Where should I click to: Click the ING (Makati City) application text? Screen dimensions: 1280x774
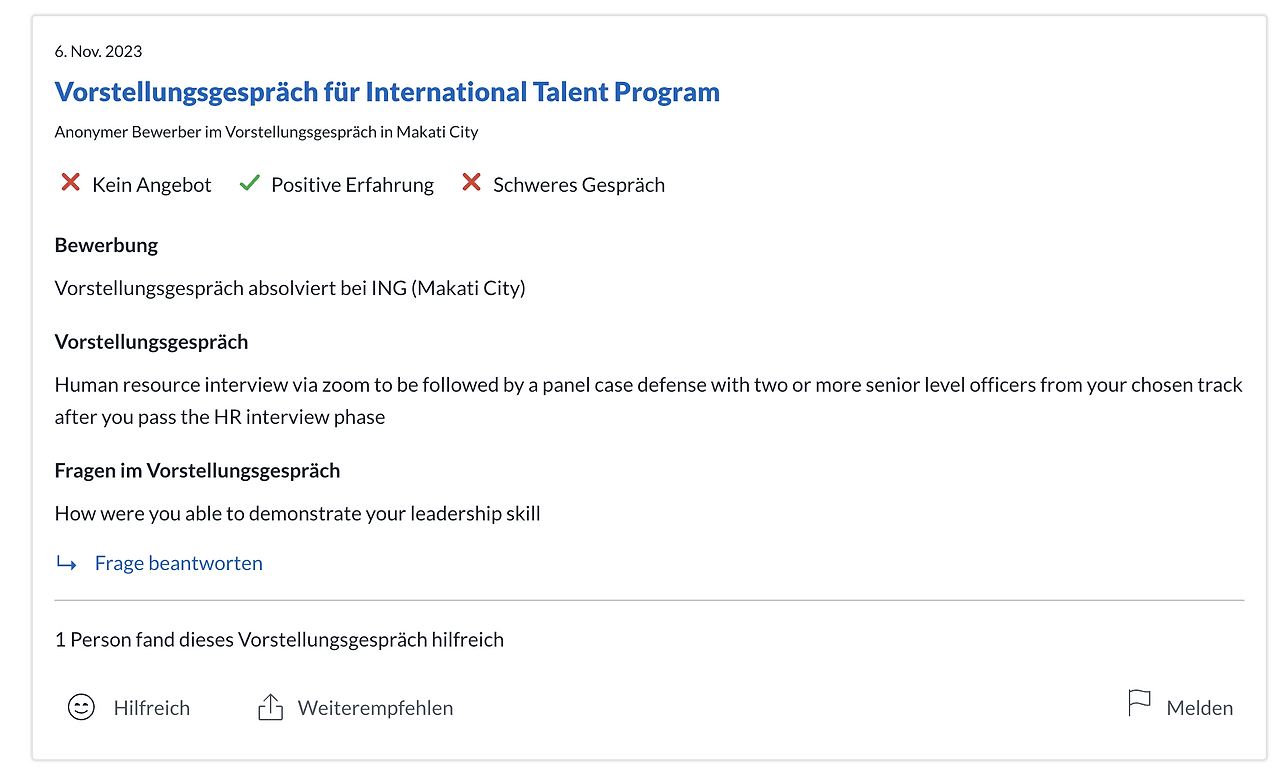tap(290, 288)
